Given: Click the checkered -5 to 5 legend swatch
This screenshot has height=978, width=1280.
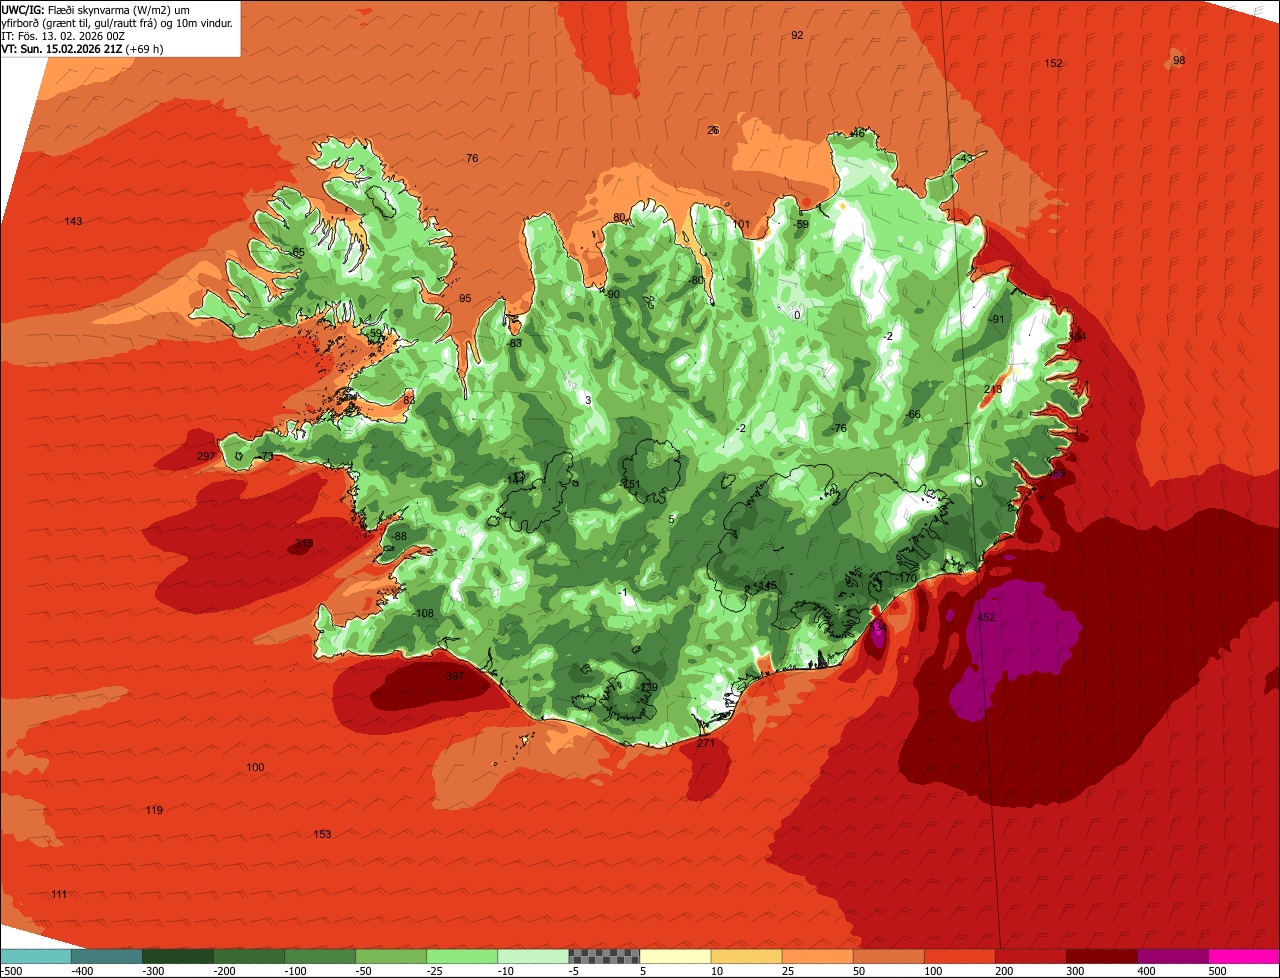Looking at the screenshot, I should coord(604,957).
